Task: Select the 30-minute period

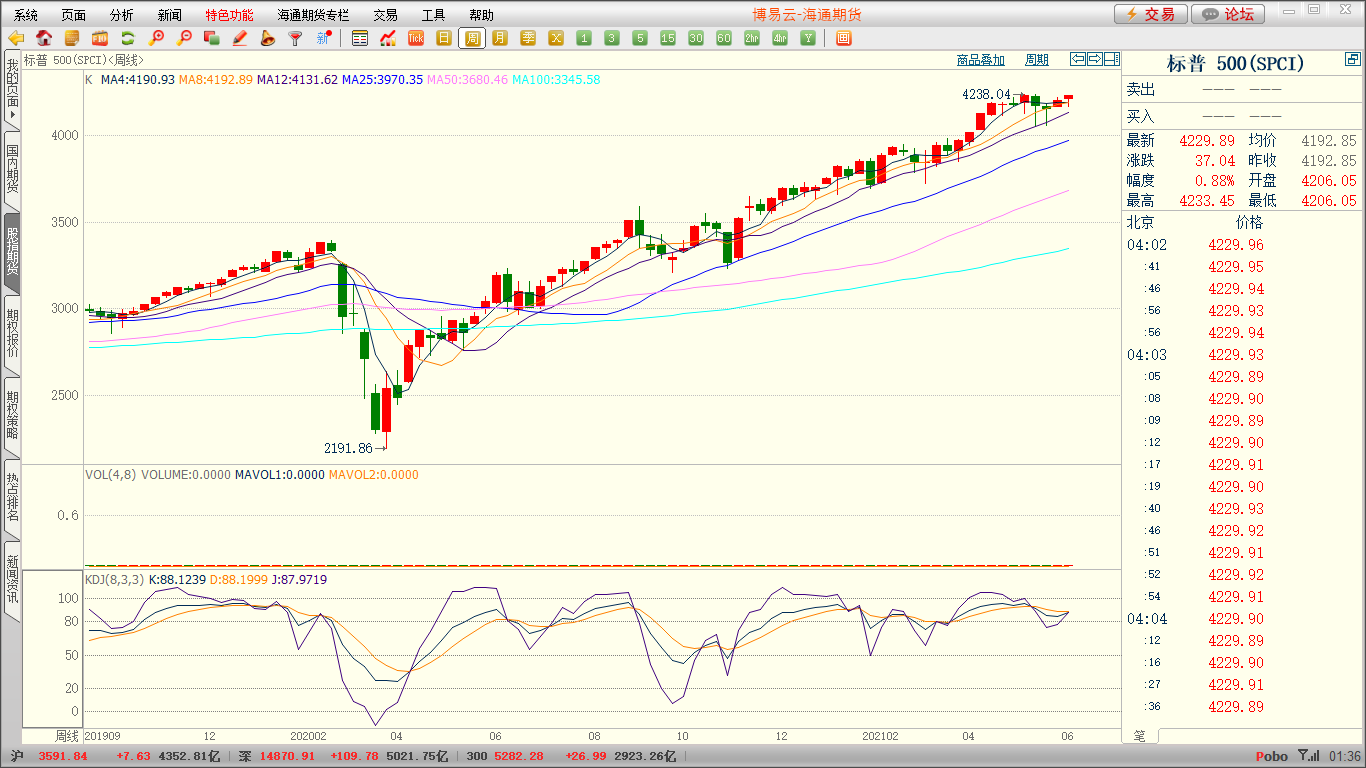Action: tap(696, 38)
